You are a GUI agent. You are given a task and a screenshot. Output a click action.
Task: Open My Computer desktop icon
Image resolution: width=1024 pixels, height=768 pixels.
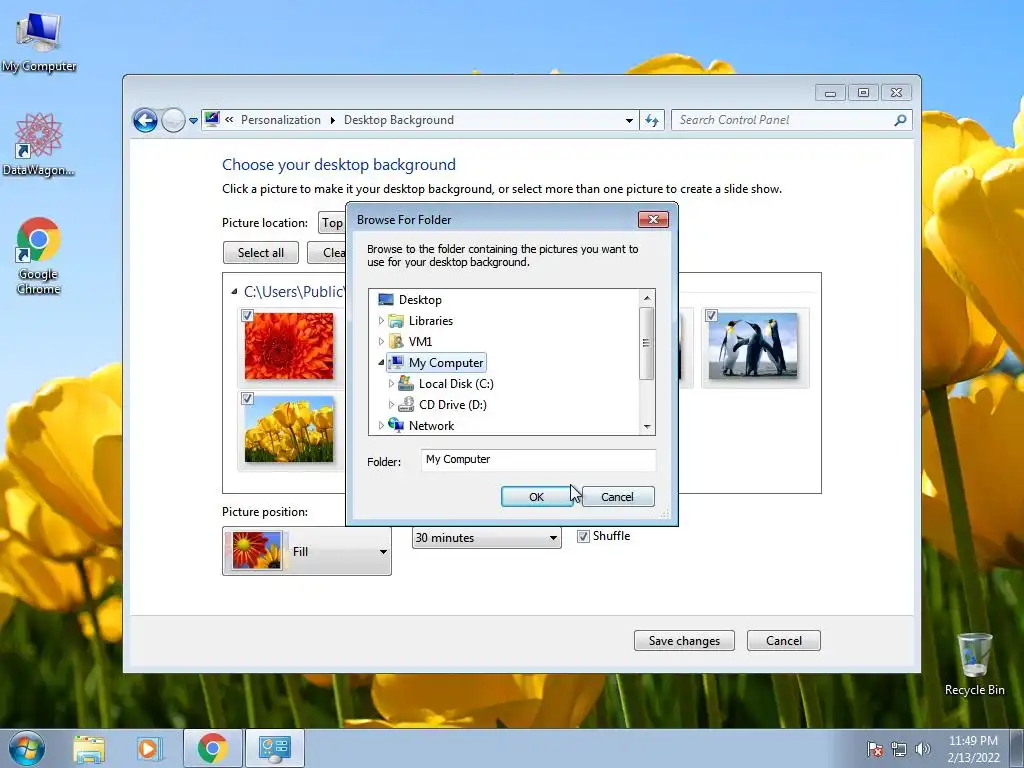(x=39, y=42)
